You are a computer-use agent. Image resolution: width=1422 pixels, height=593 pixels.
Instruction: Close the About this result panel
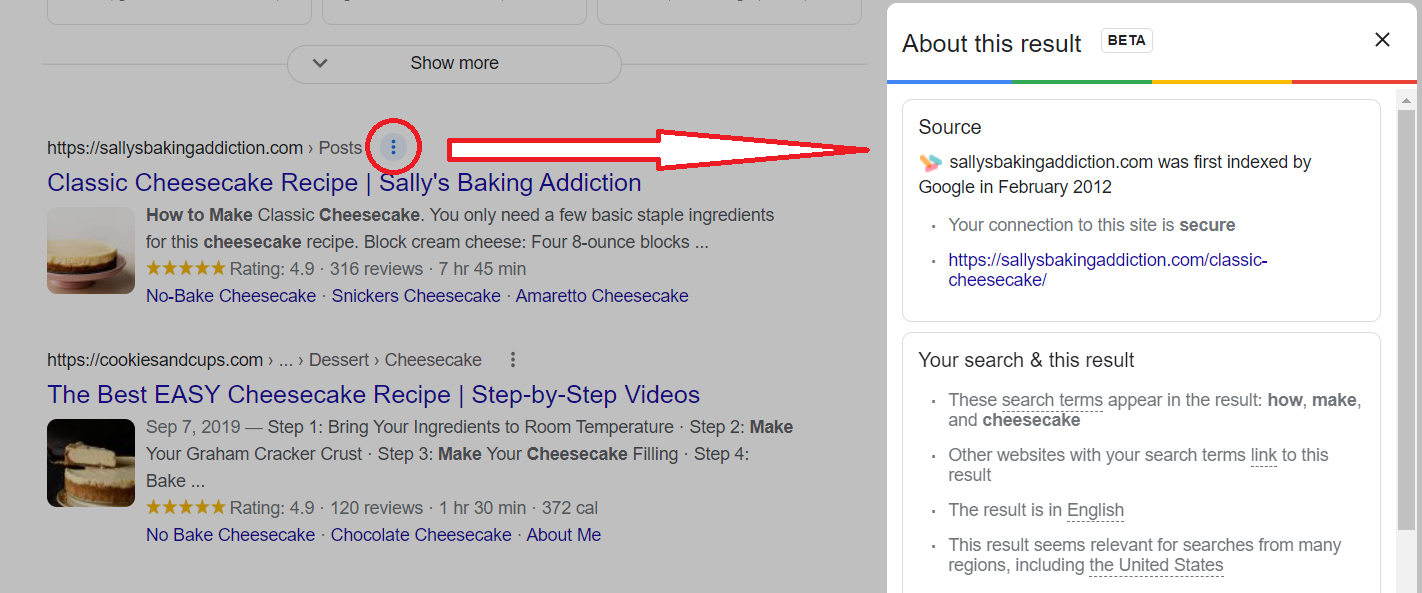click(1382, 40)
